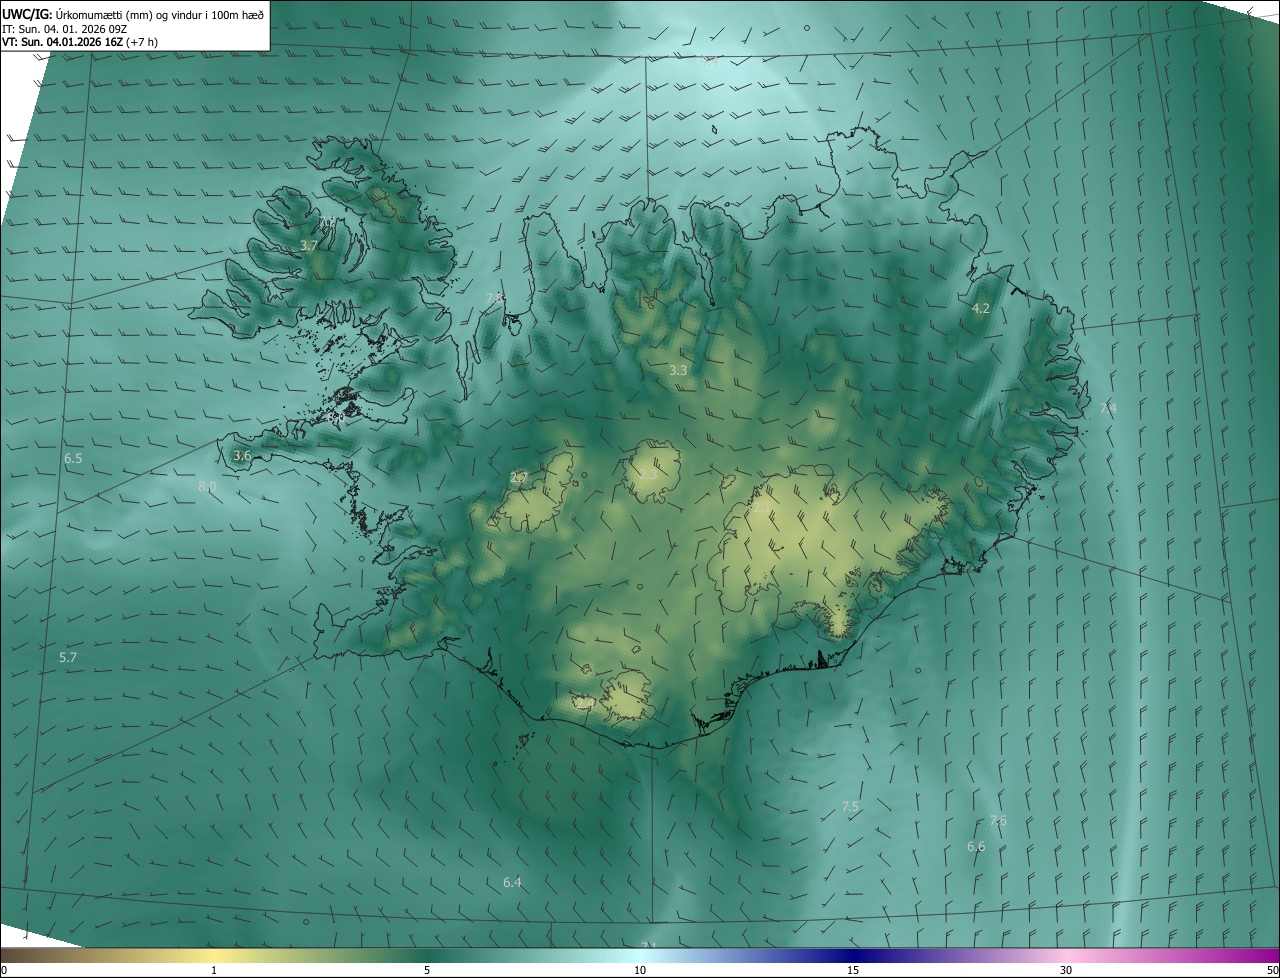The height and width of the screenshot is (978, 1280).
Task: Click the 5.7 value label southwest of Iceland
Action: (68, 657)
